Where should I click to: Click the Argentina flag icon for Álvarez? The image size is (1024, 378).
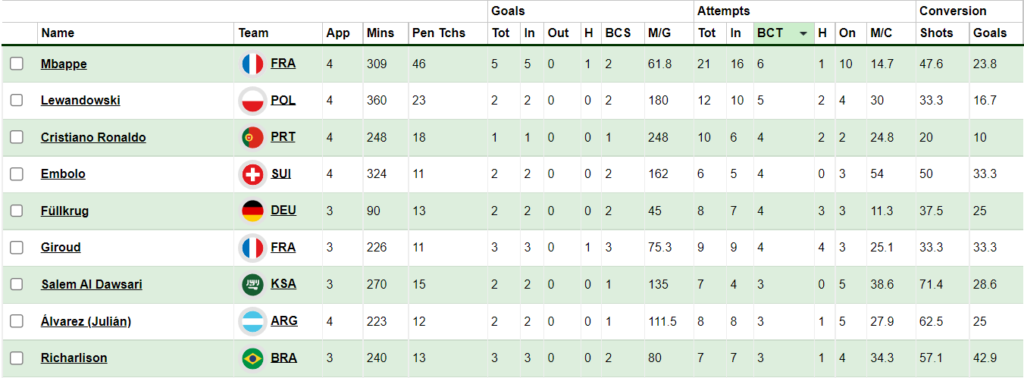[x=252, y=321]
